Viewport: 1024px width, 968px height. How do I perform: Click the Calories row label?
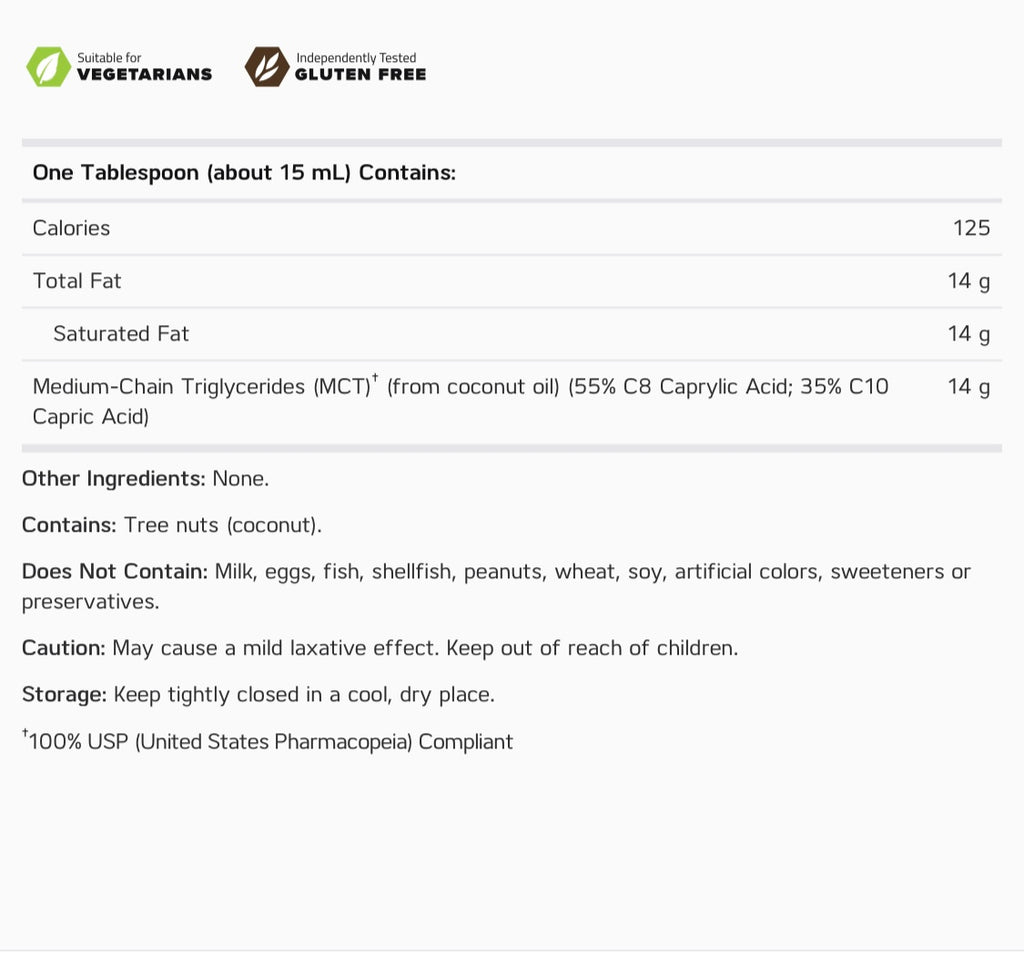click(71, 228)
